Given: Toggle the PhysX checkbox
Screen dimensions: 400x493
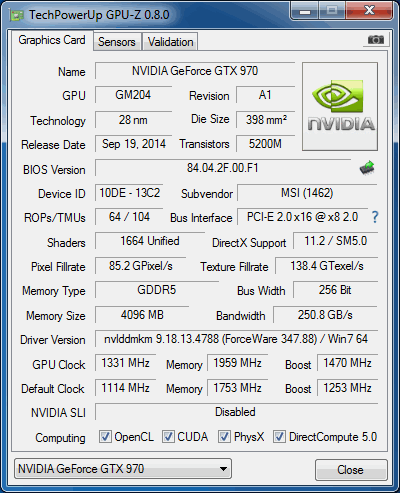Looking at the screenshot, I should (224, 436).
